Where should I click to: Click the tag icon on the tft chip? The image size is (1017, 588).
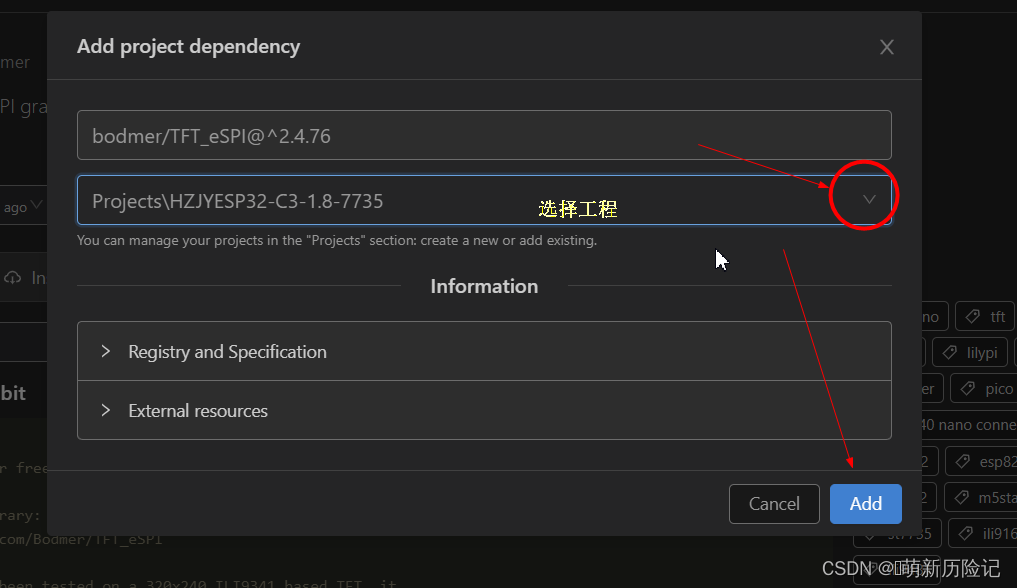pos(971,317)
